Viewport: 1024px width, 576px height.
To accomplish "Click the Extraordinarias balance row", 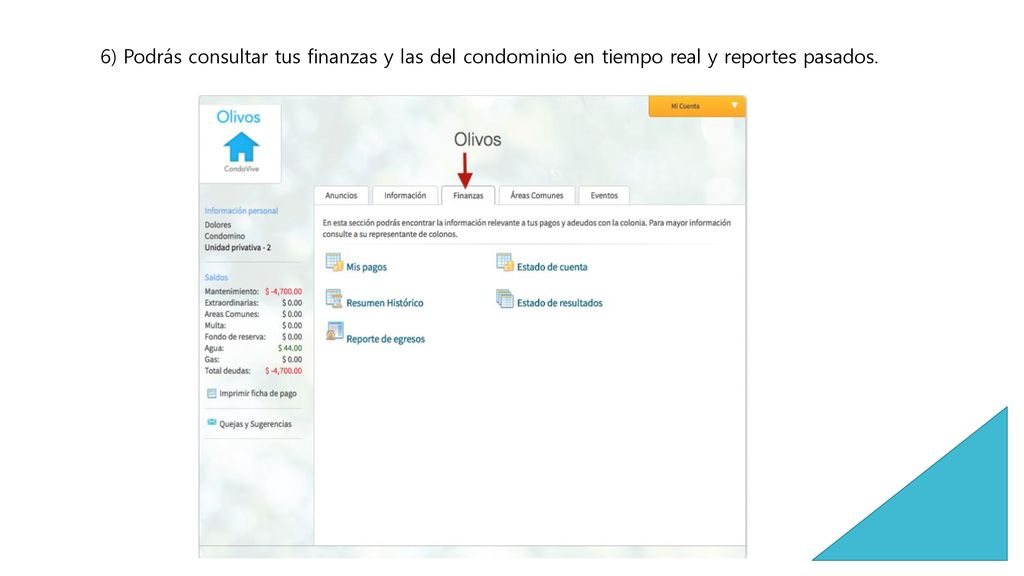I will click(x=253, y=303).
